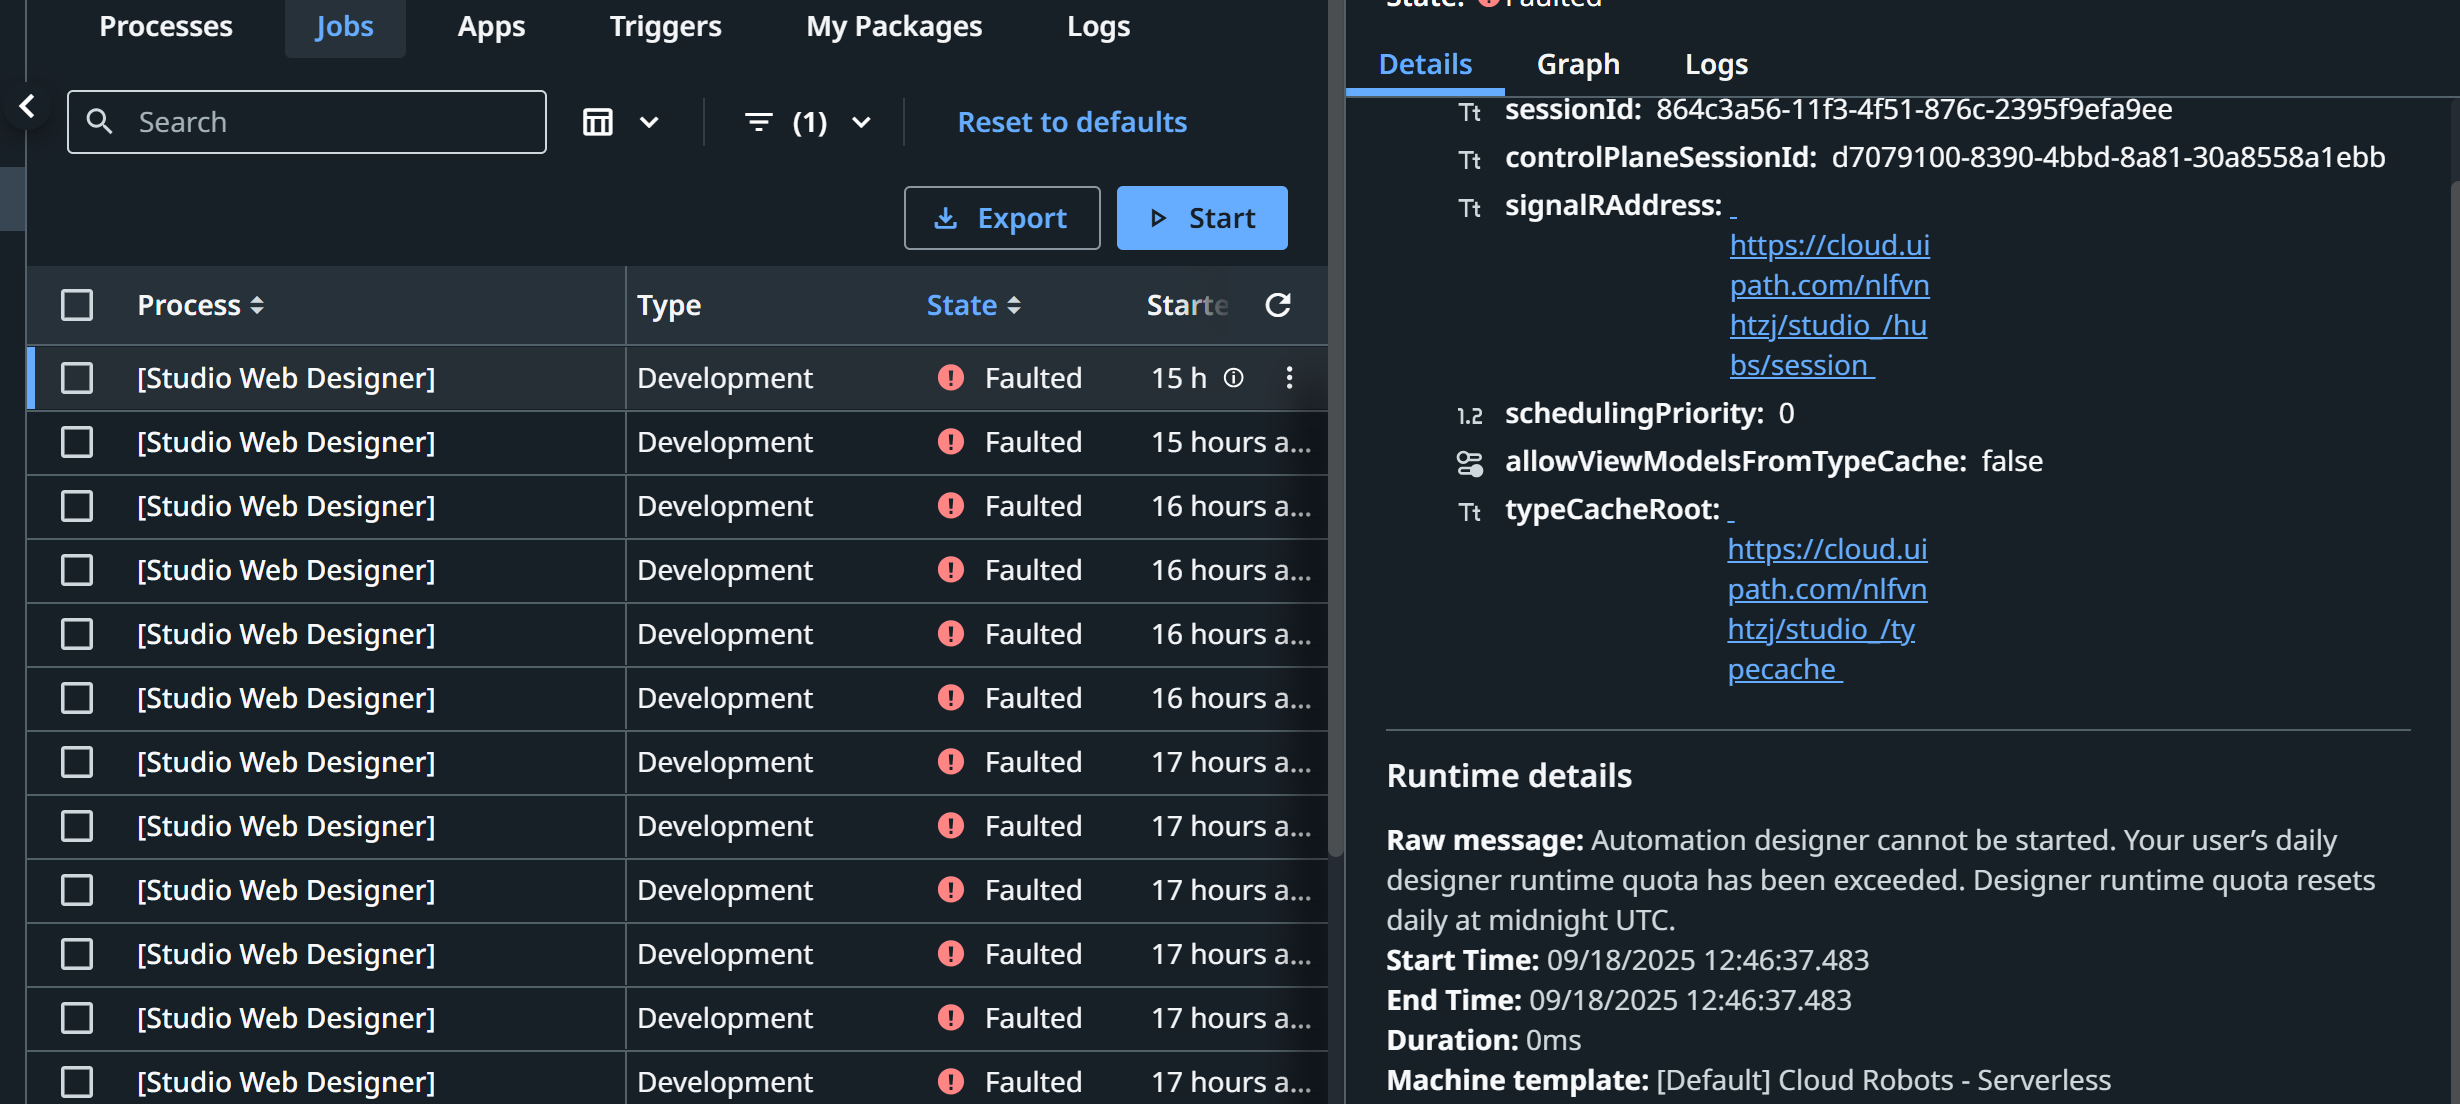Click the refresh icon in table header

pyautogui.click(x=1277, y=305)
